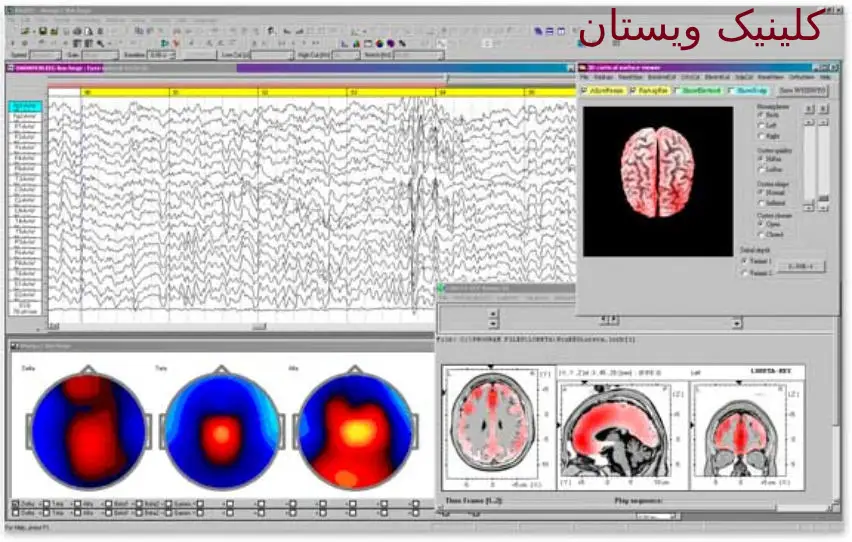Viewport: 852px width, 542px height.
Task: Toggle the first yellow checkbox in 3D window
Action: coord(584,90)
